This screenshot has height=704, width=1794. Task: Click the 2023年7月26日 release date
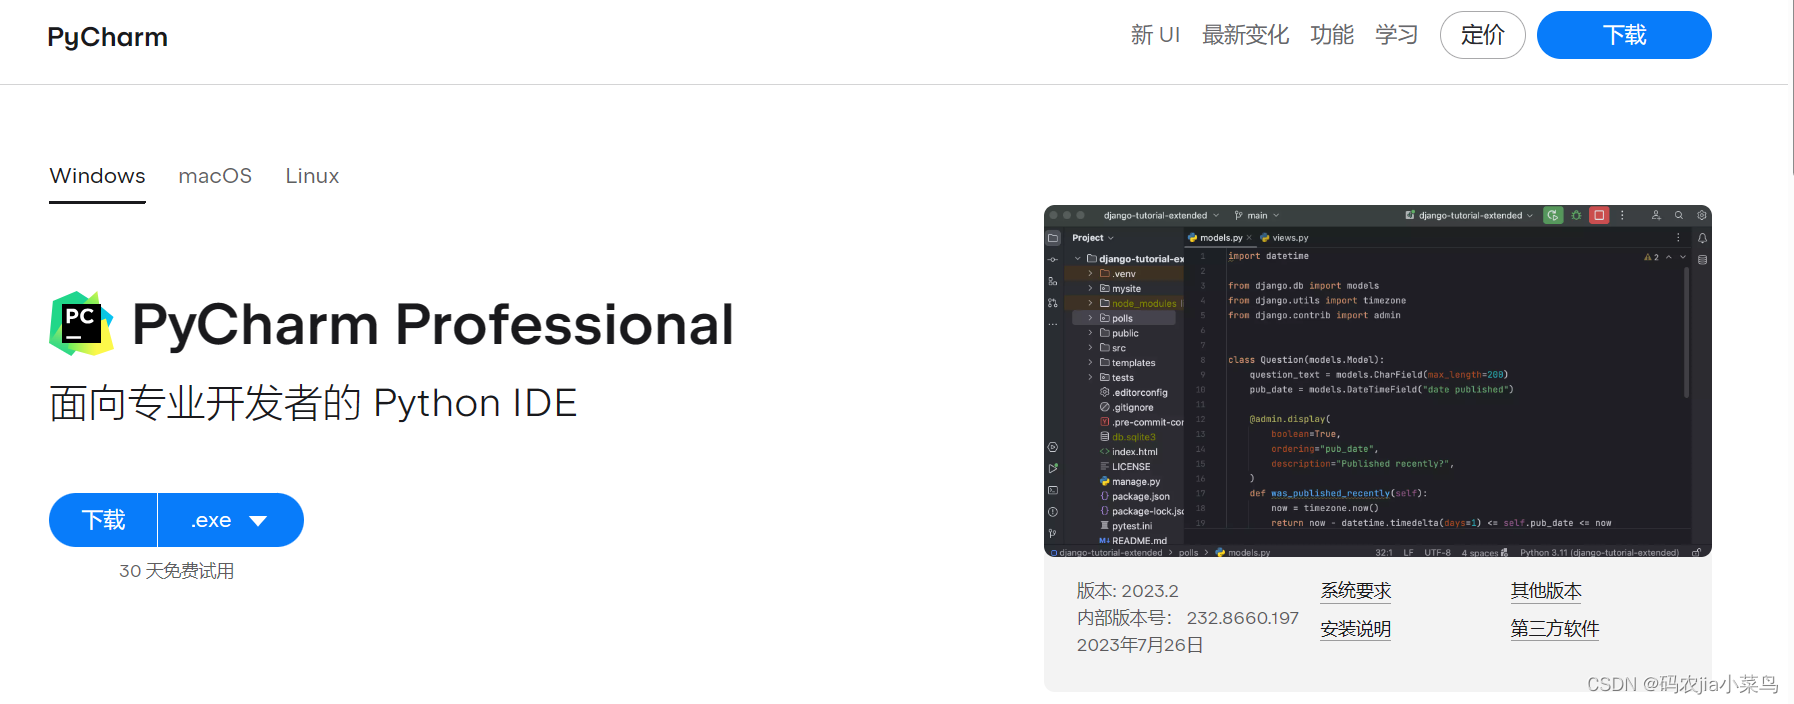coord(1139,645)
